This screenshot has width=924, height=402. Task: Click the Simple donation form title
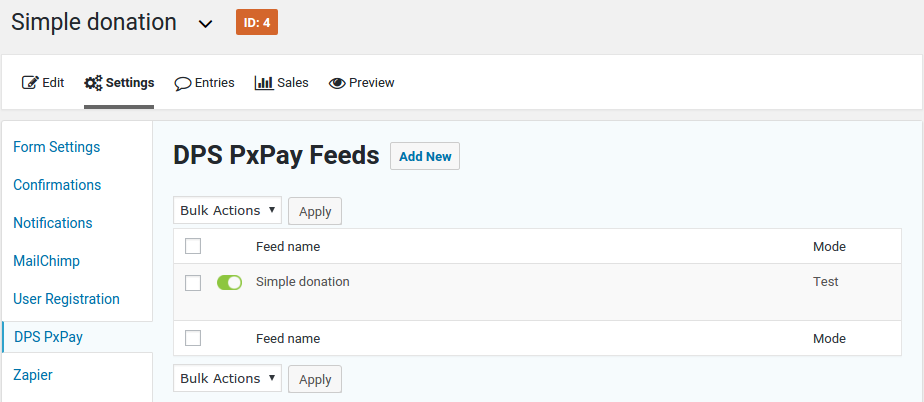(x=94, y=22)
